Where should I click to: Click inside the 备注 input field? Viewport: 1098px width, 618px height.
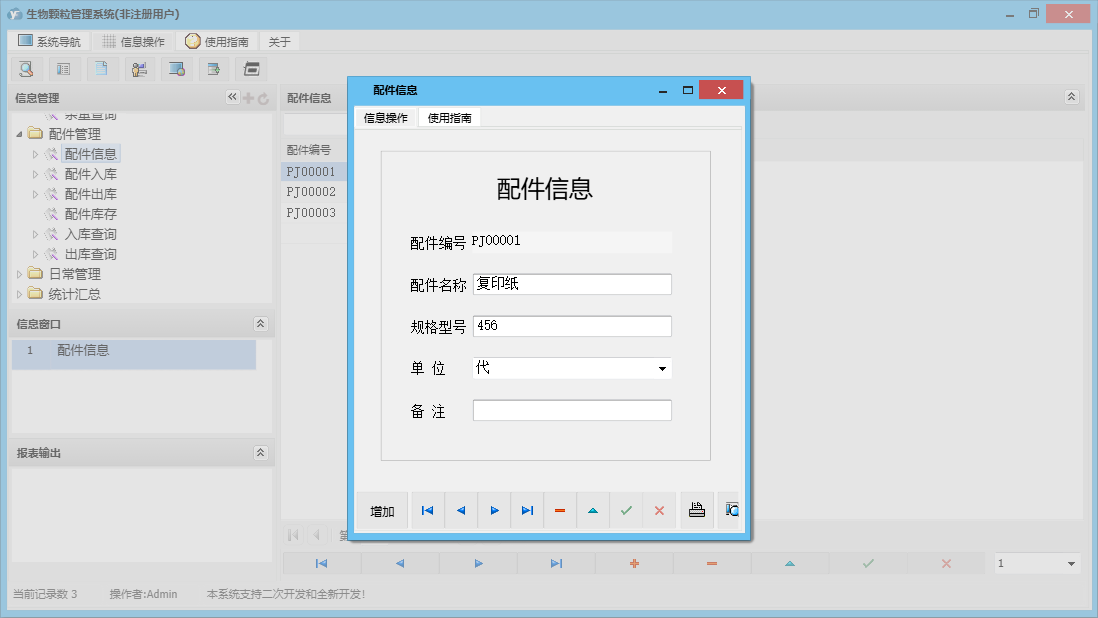point(571,410)
